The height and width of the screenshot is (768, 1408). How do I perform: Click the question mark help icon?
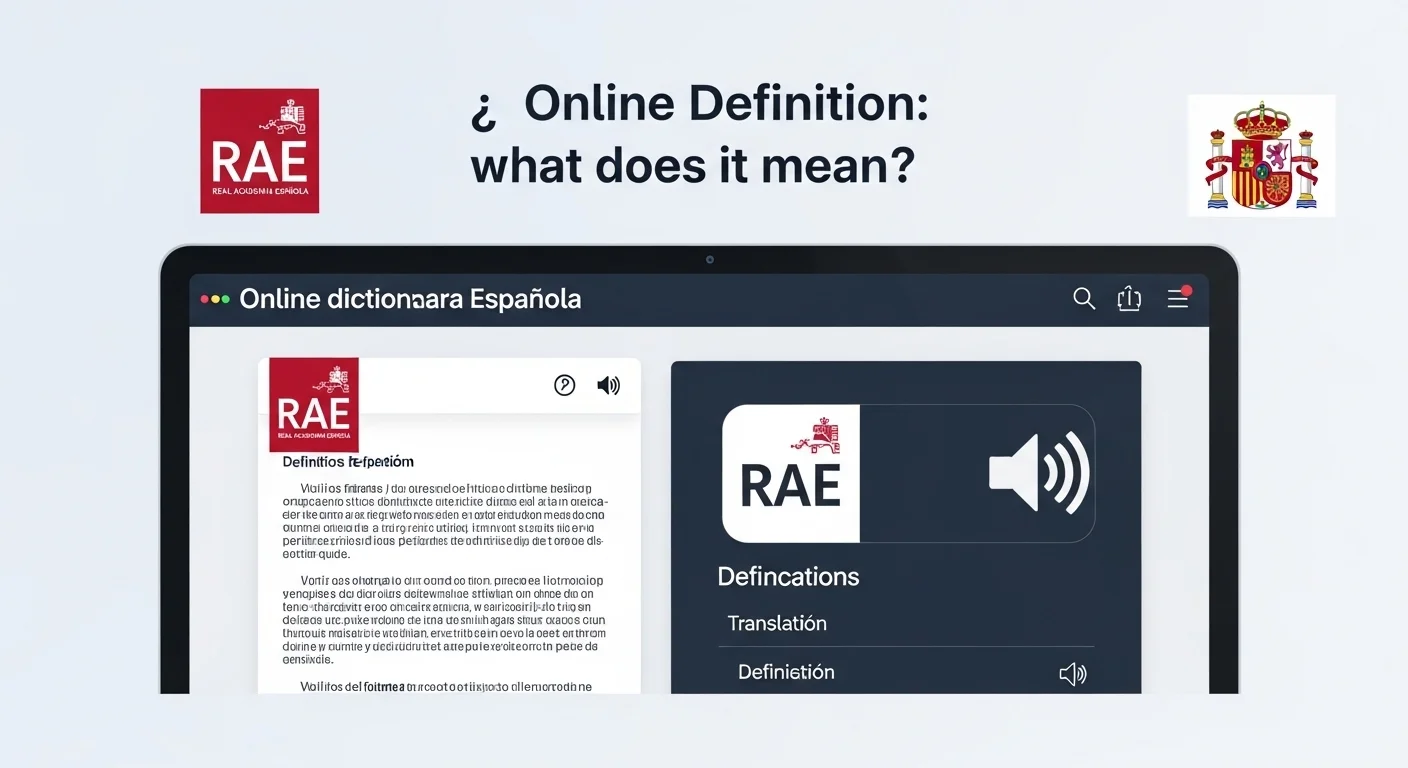[x=565, y=384]
